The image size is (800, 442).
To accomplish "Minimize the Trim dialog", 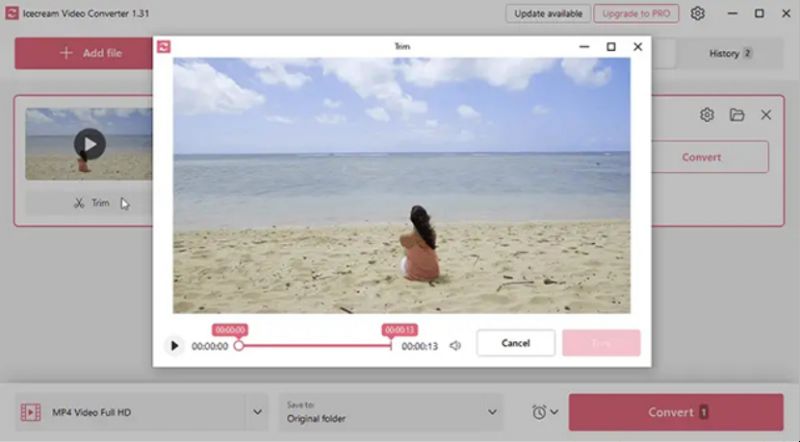I will 584,47.
